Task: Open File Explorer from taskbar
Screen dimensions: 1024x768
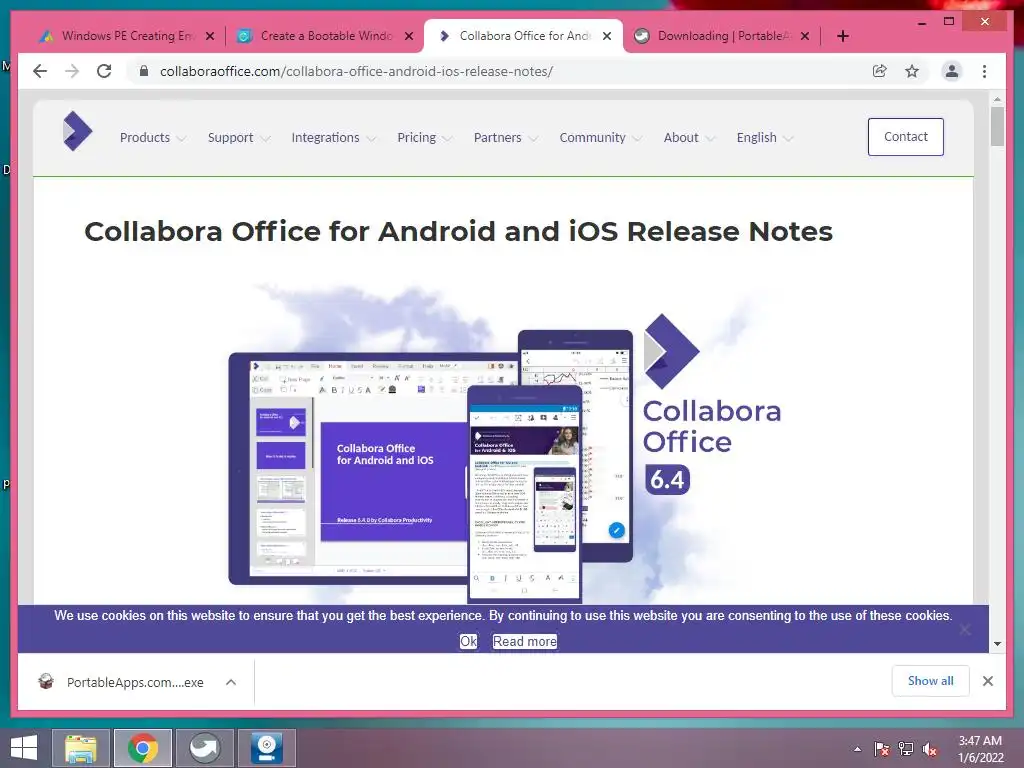Action: 80,748
